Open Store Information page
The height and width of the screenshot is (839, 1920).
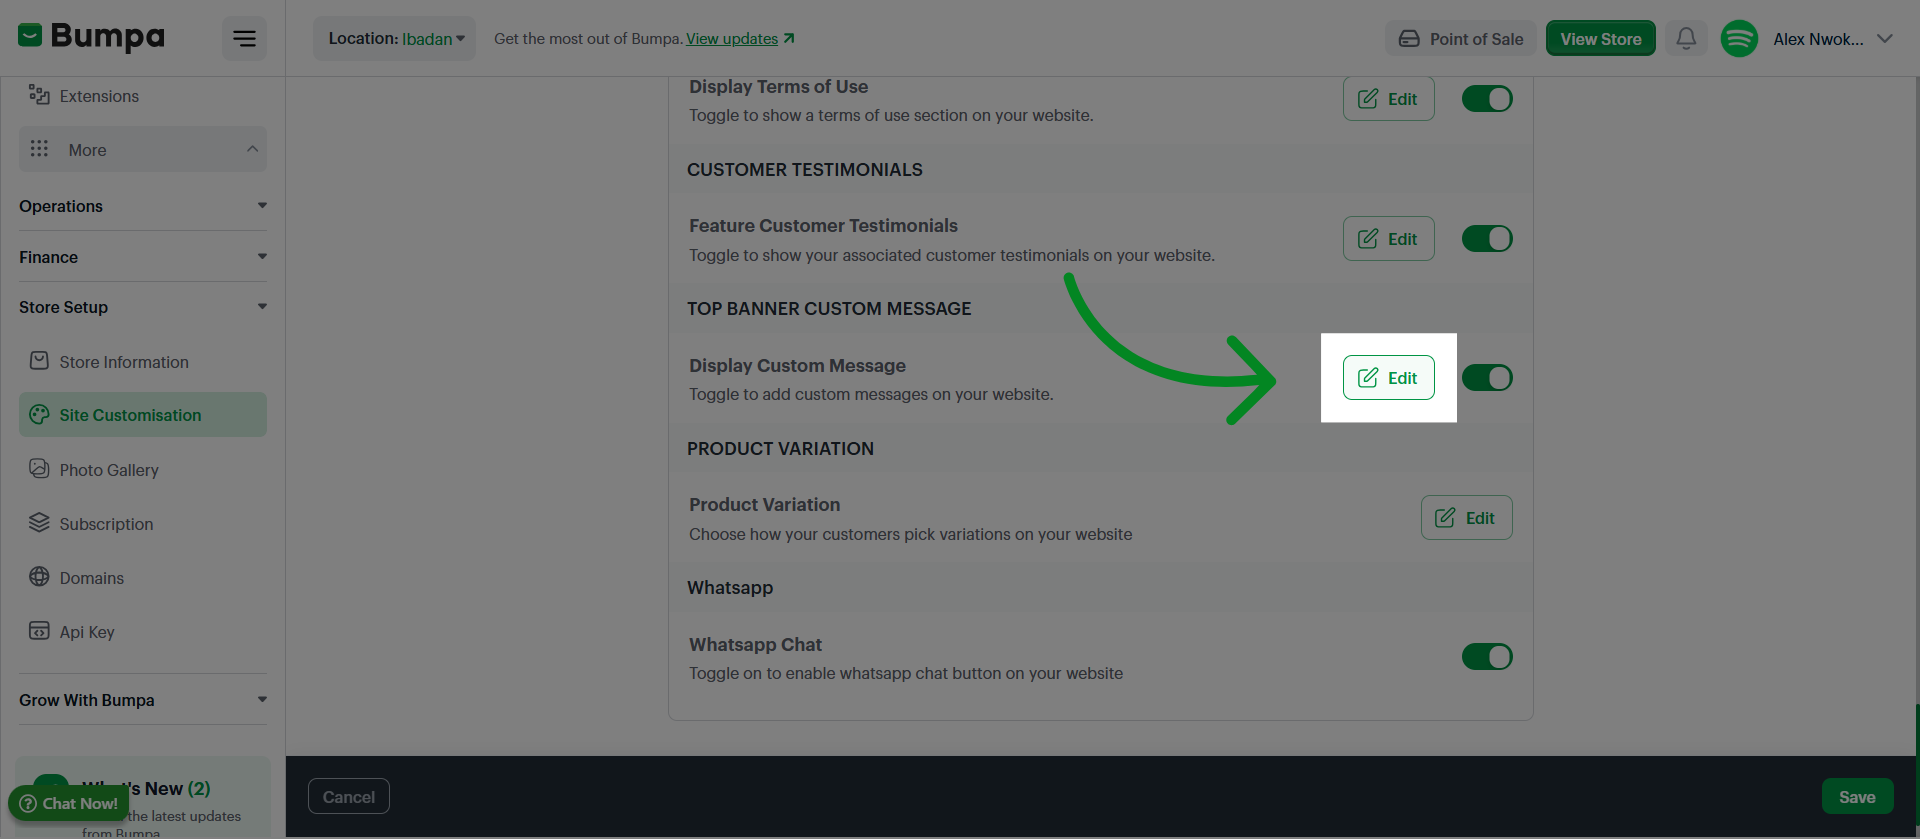(143, 362)
